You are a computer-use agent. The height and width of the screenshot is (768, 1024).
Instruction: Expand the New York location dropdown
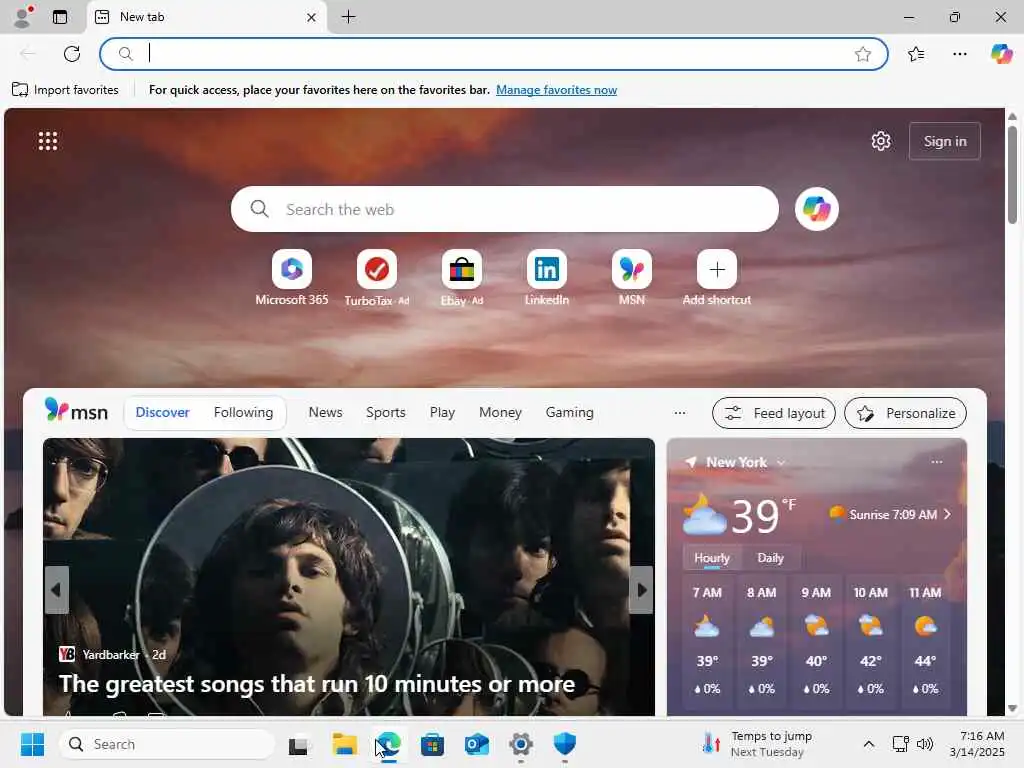point(782,462)
